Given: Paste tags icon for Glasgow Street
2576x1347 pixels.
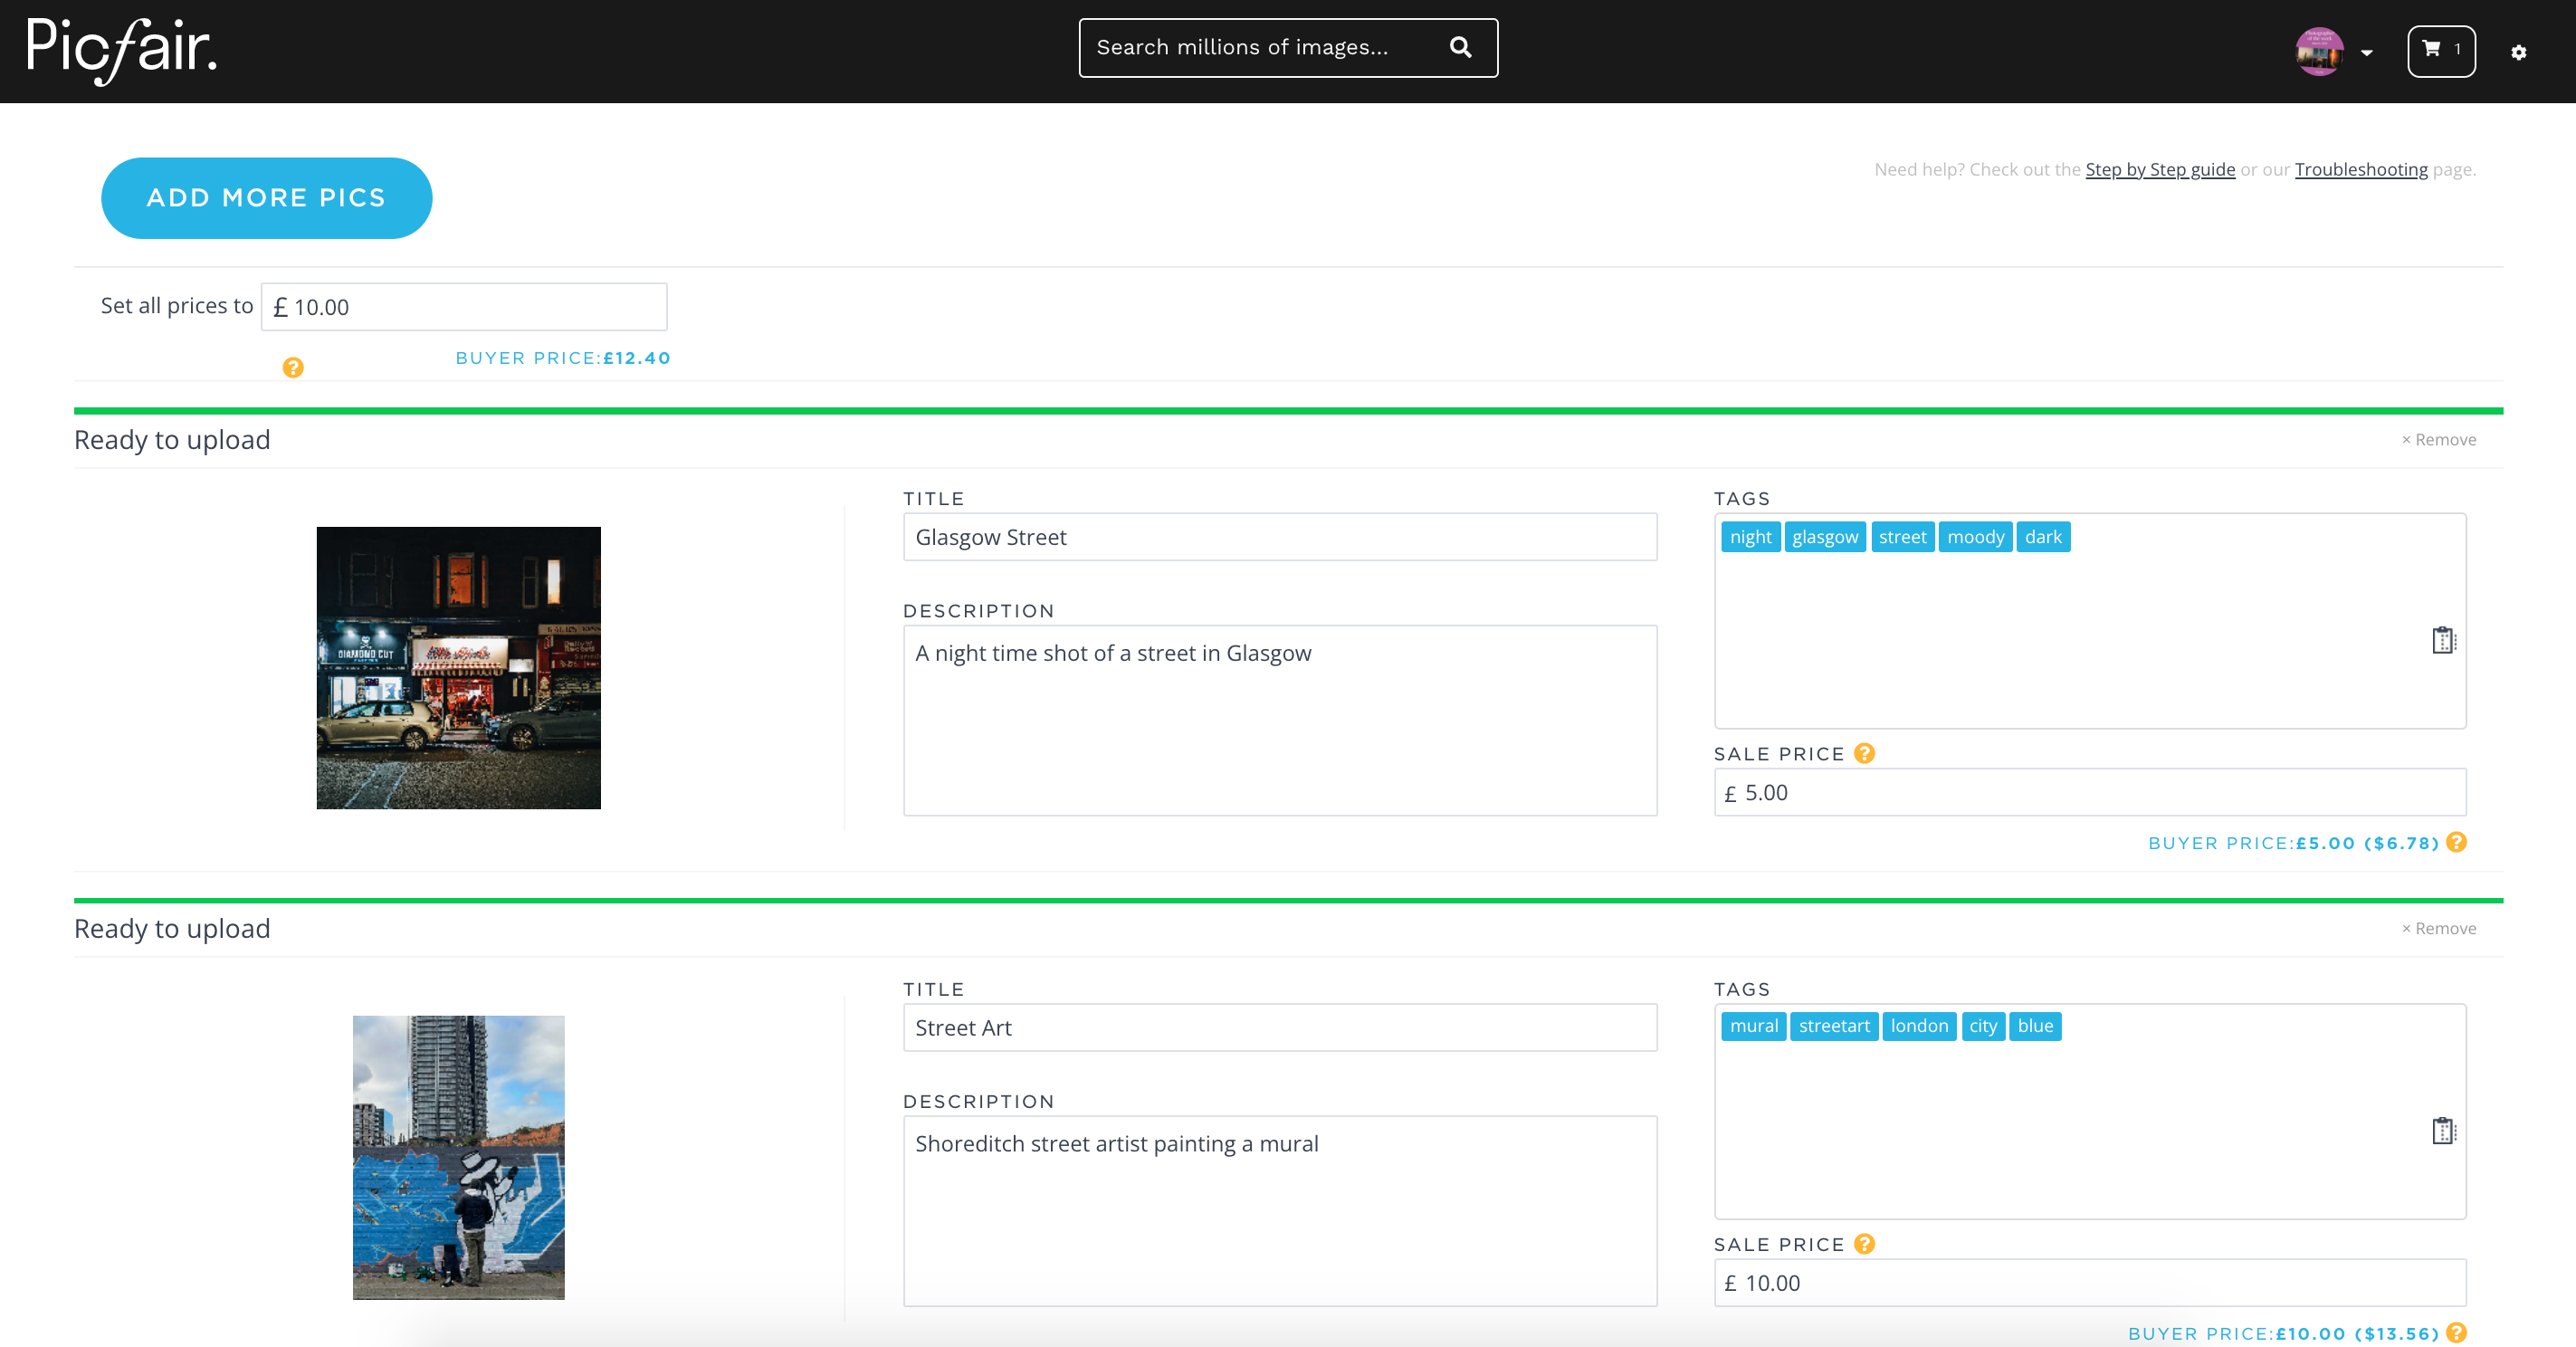Looking at the screenshot, I should click(x=2443, y=640).
